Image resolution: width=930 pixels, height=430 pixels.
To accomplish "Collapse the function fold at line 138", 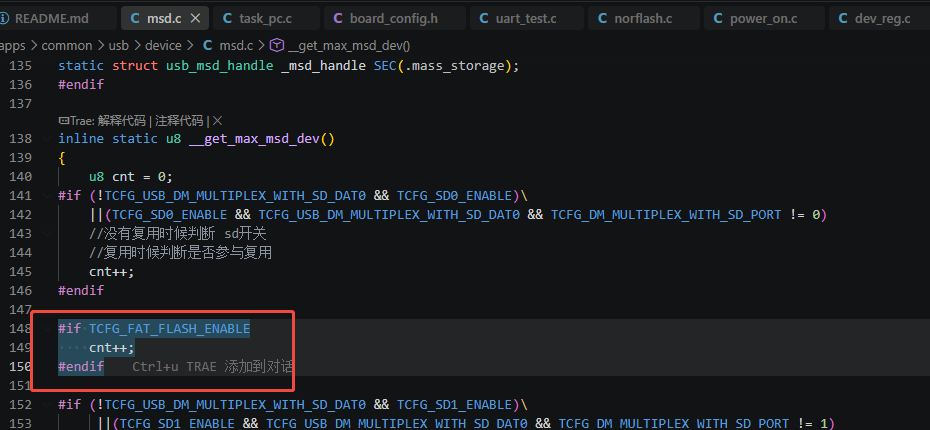I will 47,139.
